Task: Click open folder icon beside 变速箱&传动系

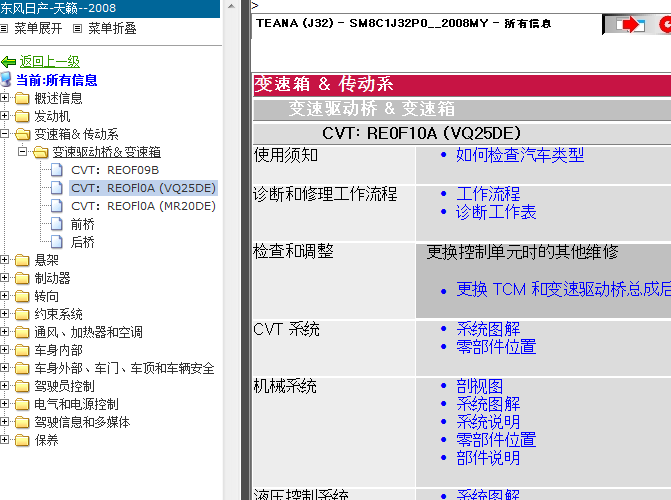Action: 22,134
